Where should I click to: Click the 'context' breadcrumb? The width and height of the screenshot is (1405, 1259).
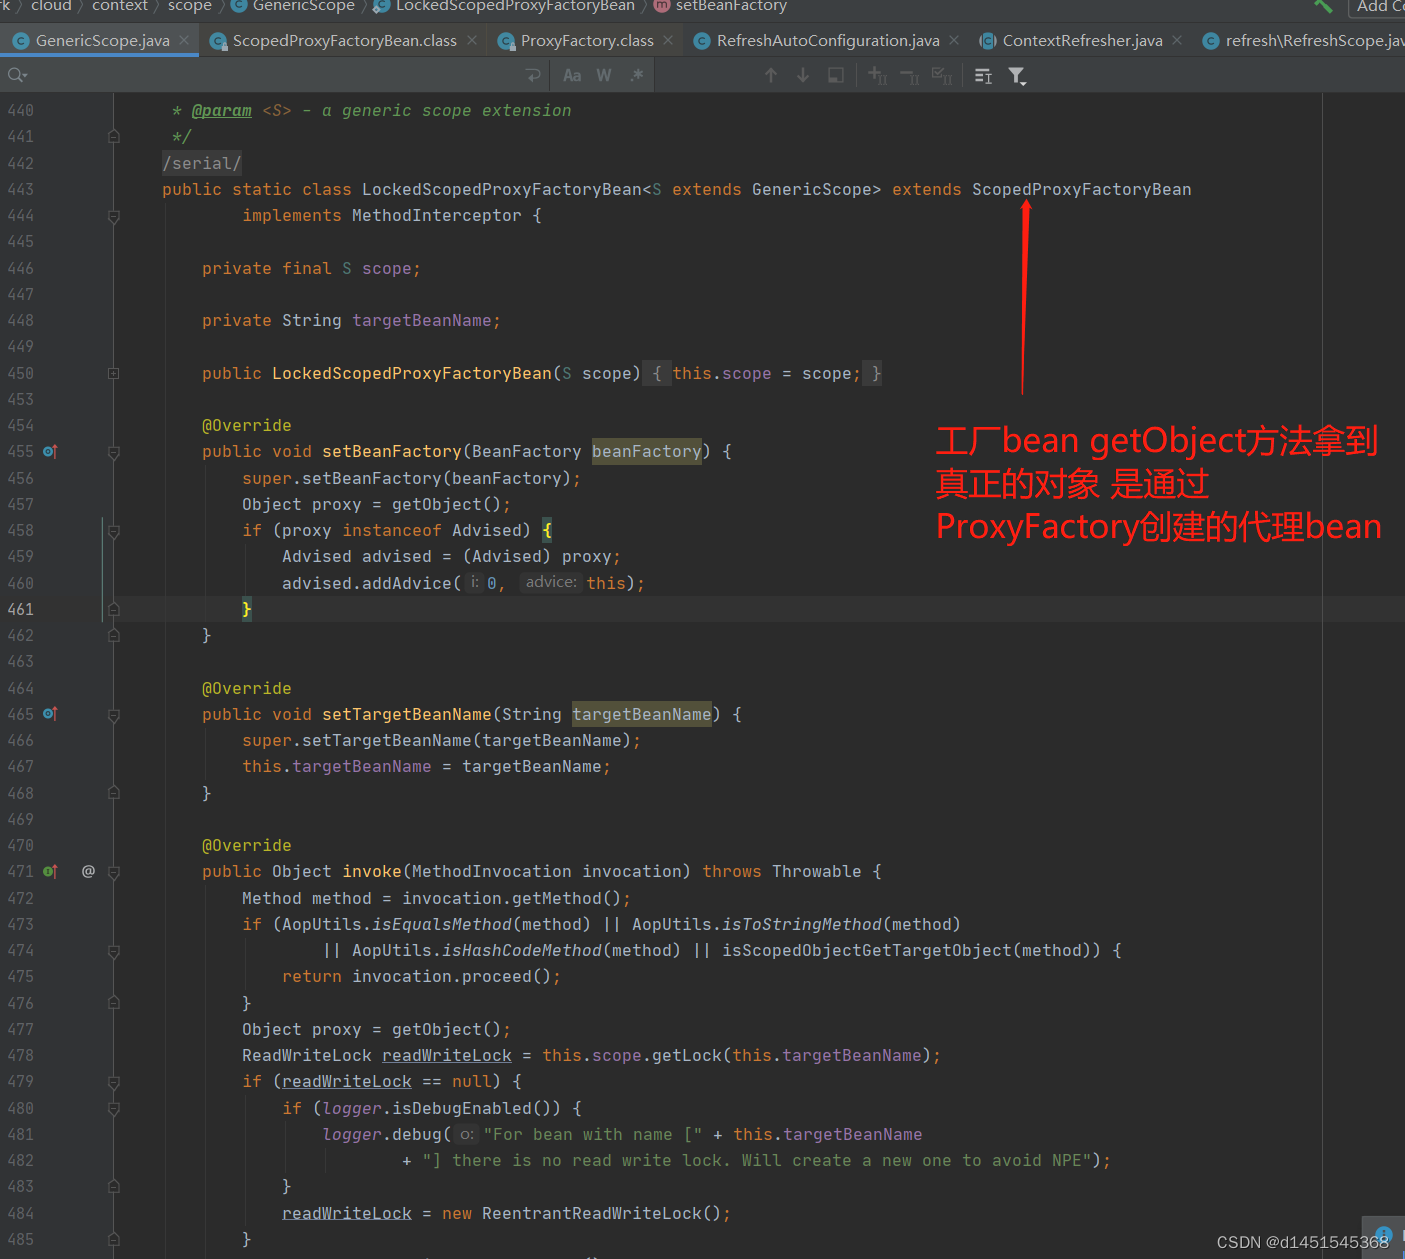[x=120, y=6]
